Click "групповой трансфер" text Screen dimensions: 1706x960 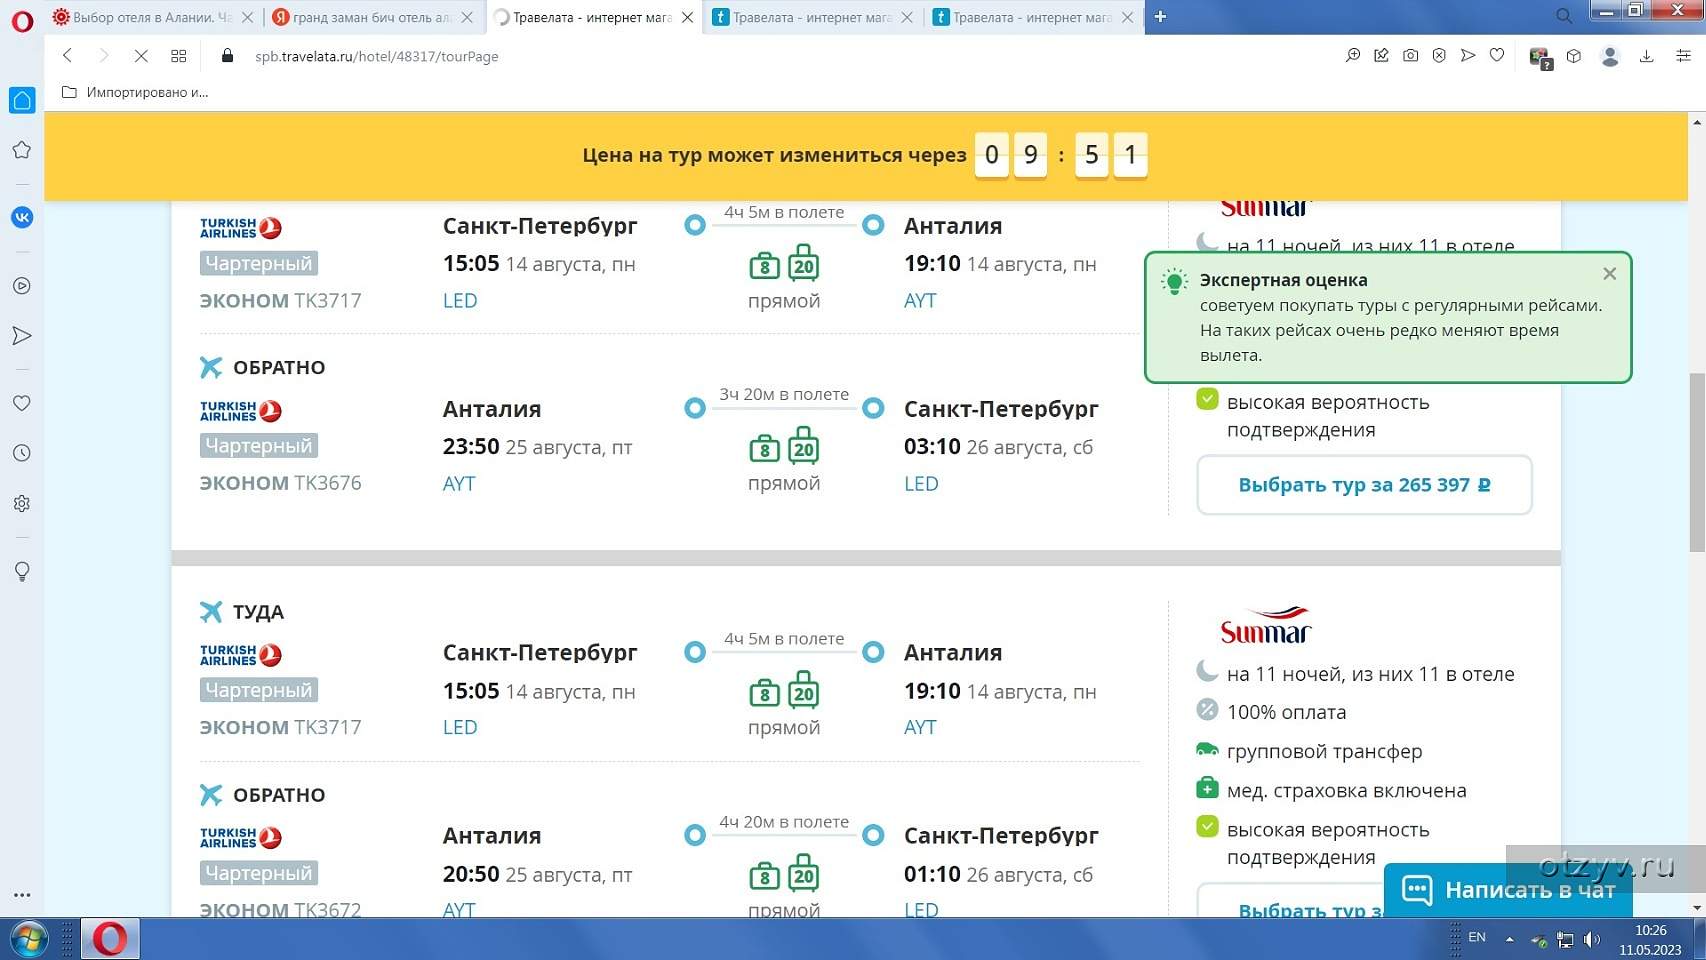[x=1324, y=752]
